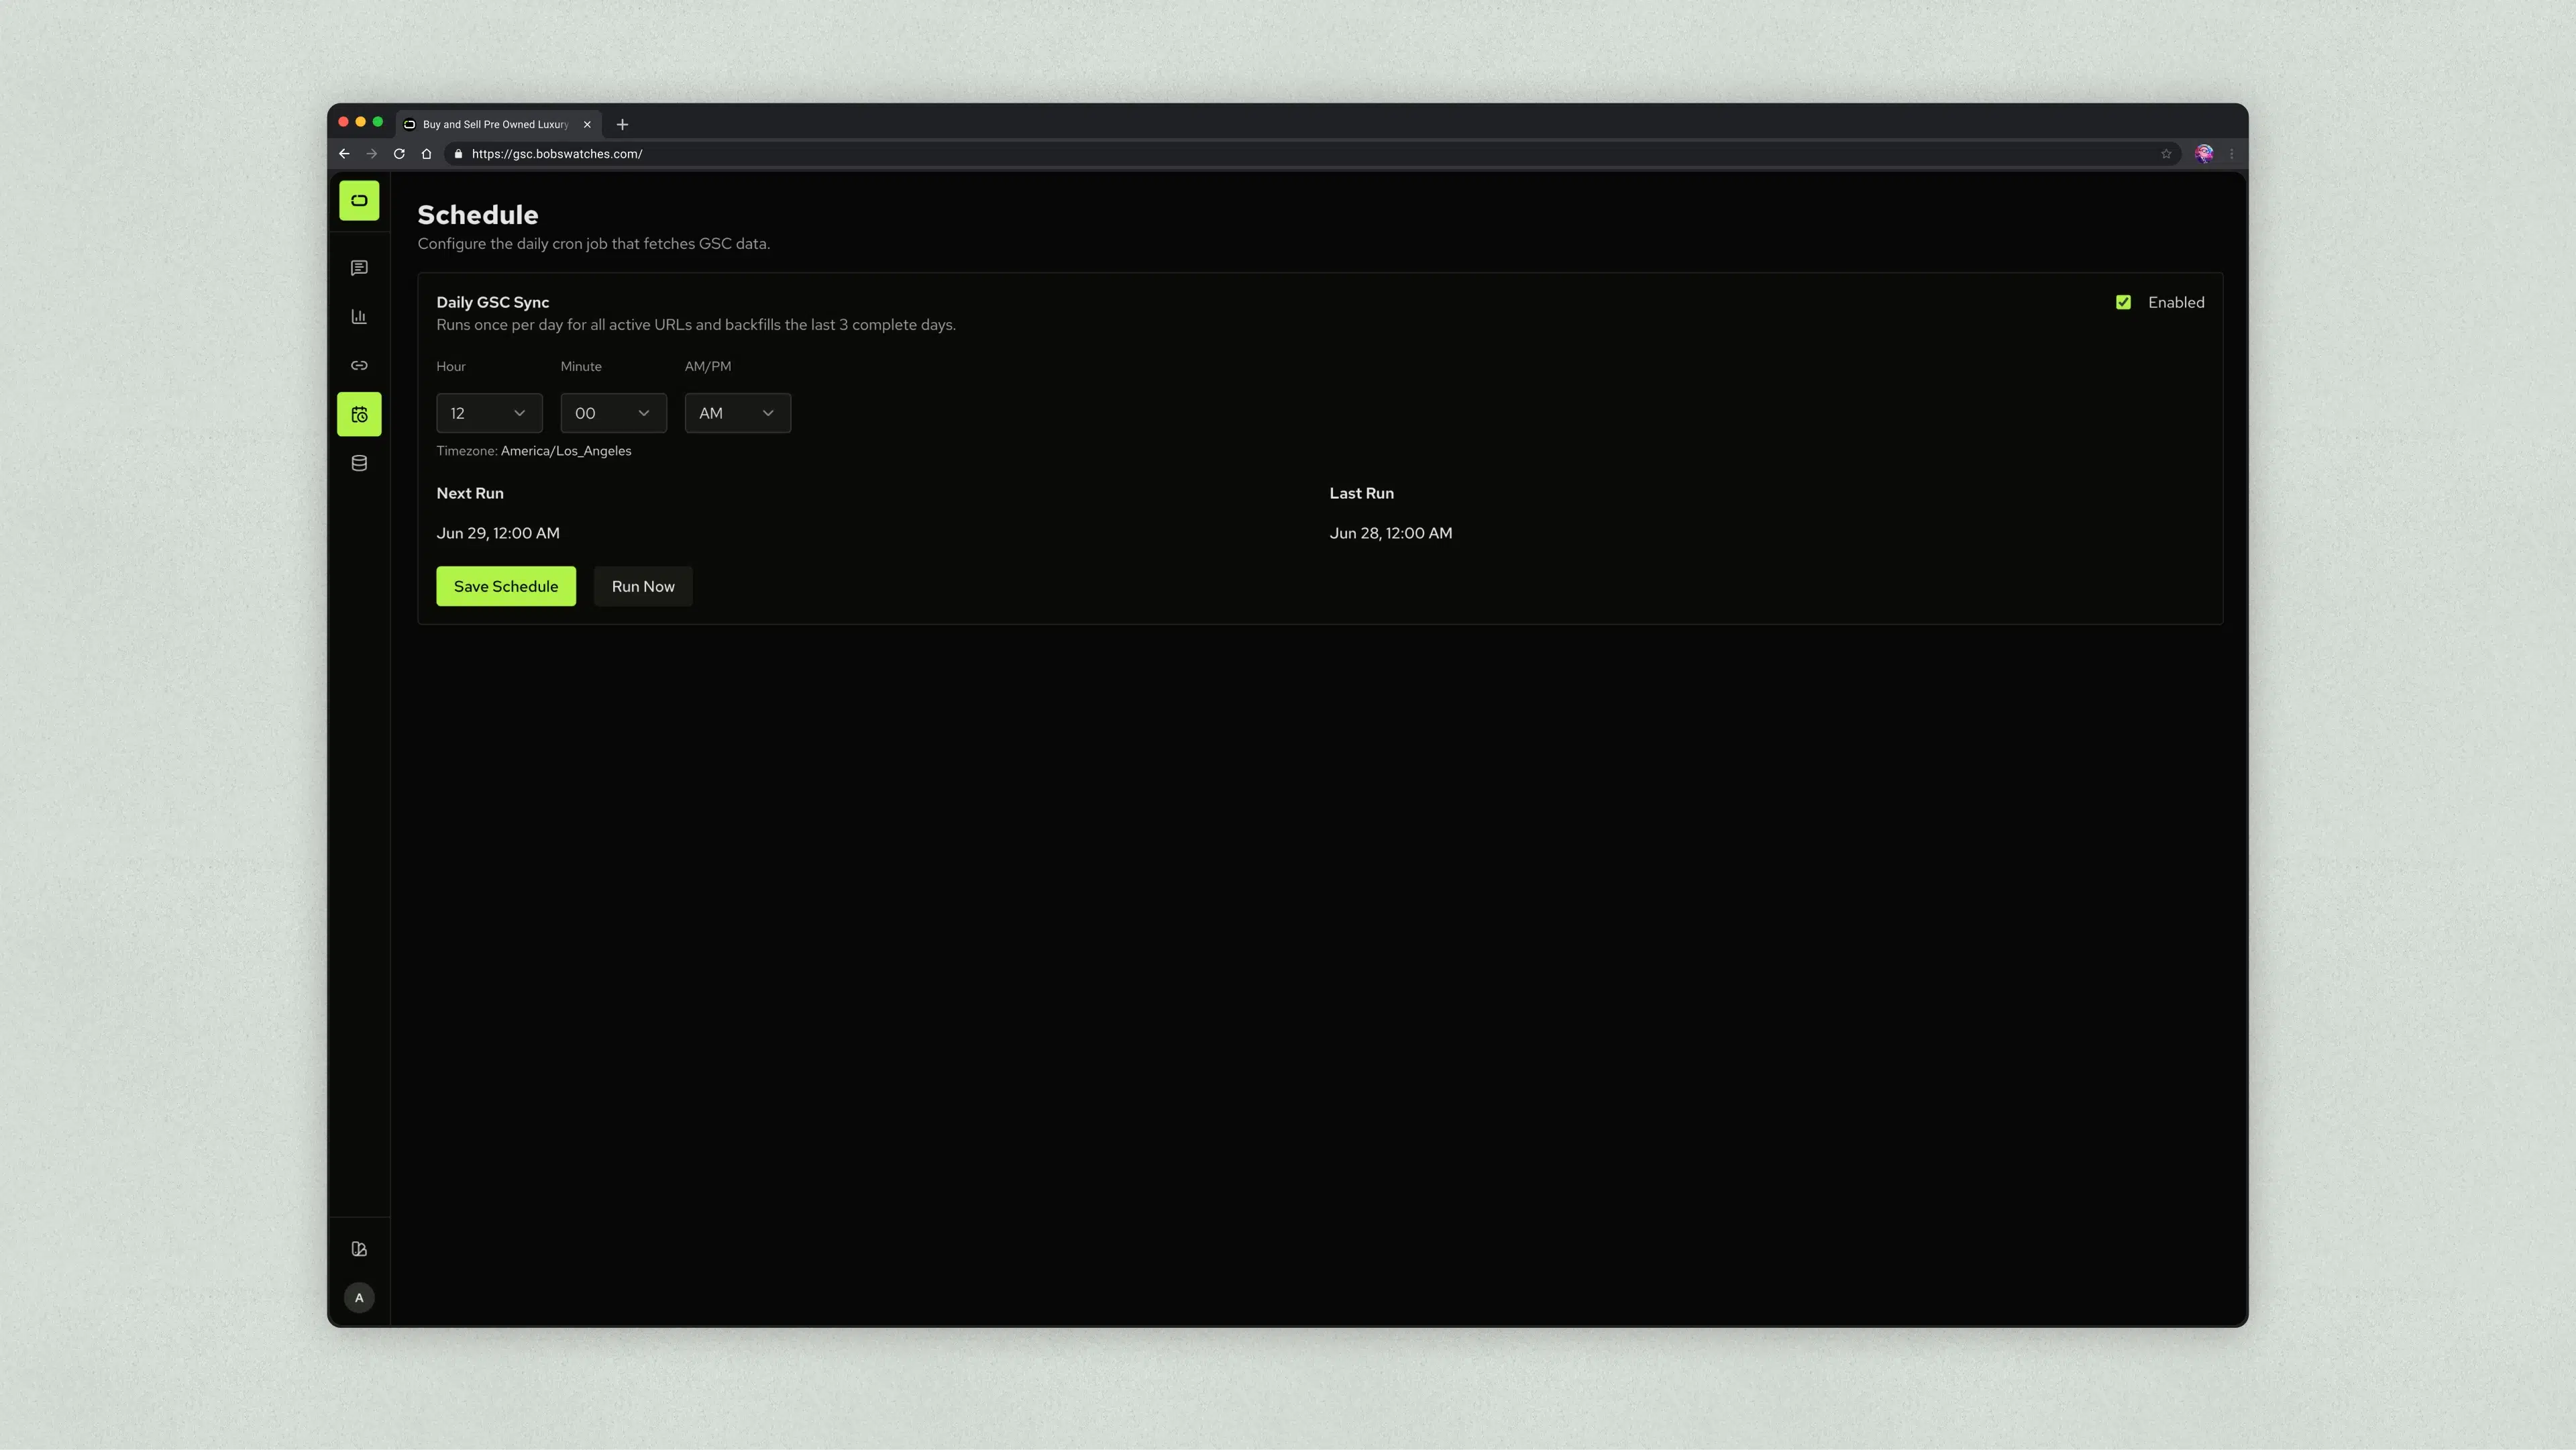This screenshot has height=1450, width=2576.
Task: Open the link URLs sidebar icon
Action: 359,366
